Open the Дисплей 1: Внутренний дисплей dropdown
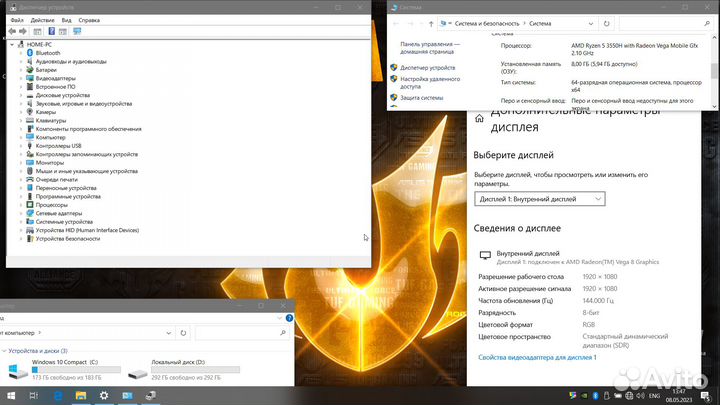Screen dimensions: 720x405 coord(540,199)
